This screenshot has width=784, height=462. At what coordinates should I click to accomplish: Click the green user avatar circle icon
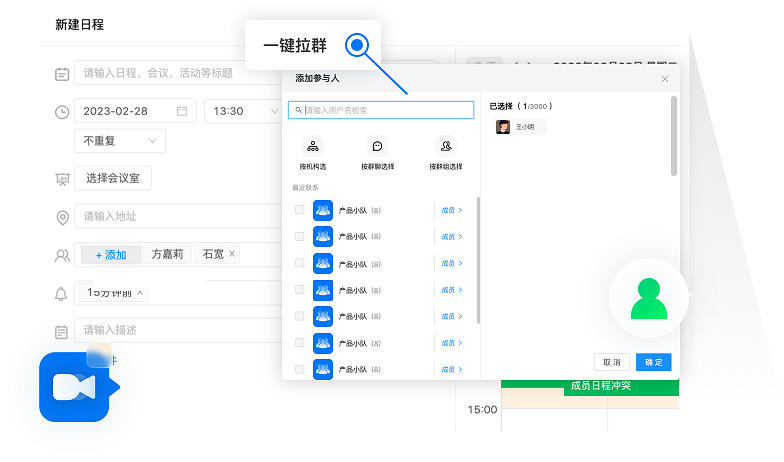(649, 297)
